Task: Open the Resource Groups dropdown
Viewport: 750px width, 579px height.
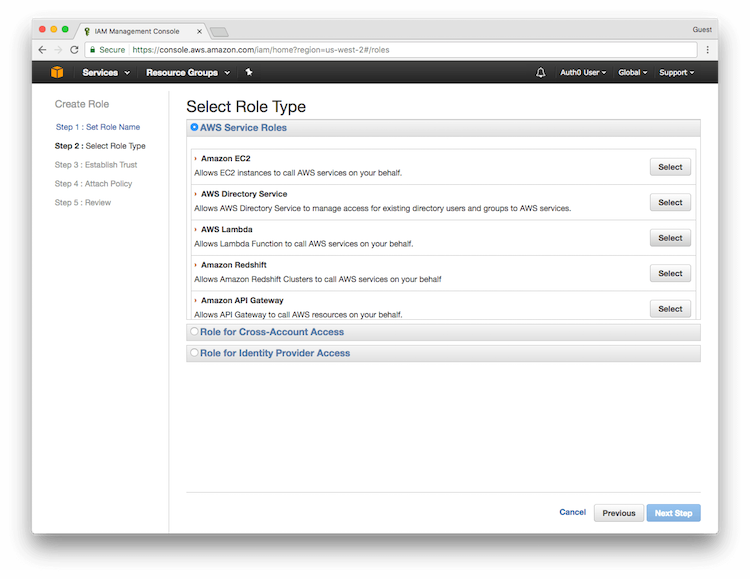Action: (x=188, y=72)
